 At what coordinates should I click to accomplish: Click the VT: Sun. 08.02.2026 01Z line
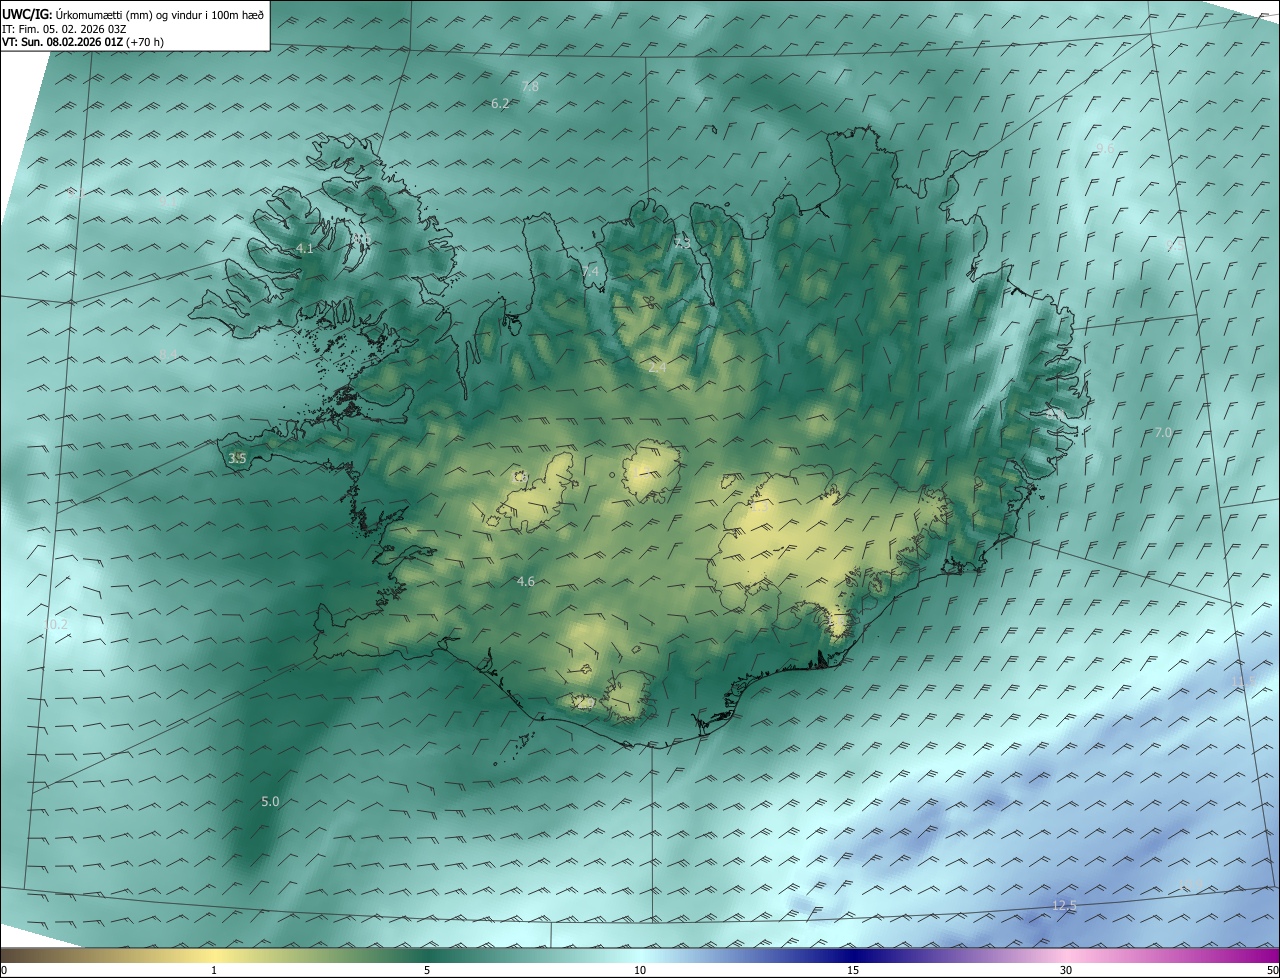pyautogui.click(x=82, y=43)
